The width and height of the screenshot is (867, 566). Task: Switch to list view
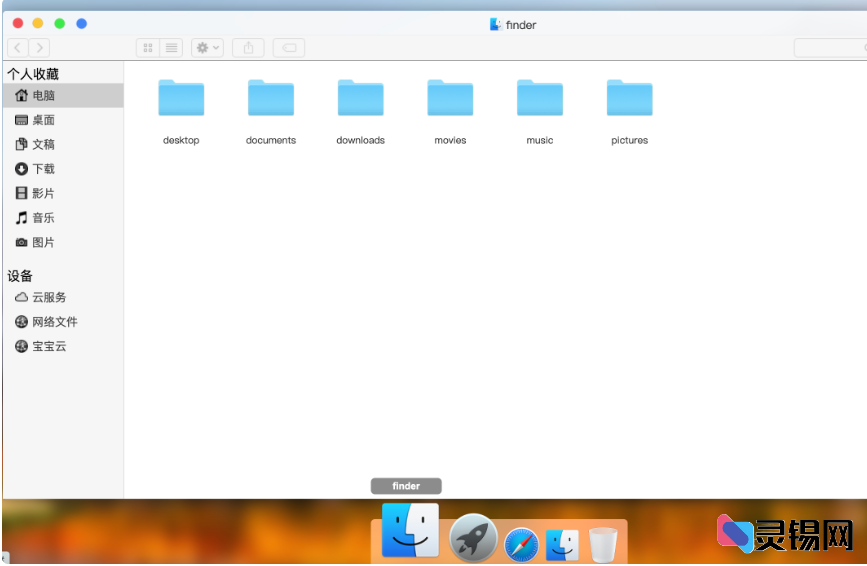click(x=171, y=48)
